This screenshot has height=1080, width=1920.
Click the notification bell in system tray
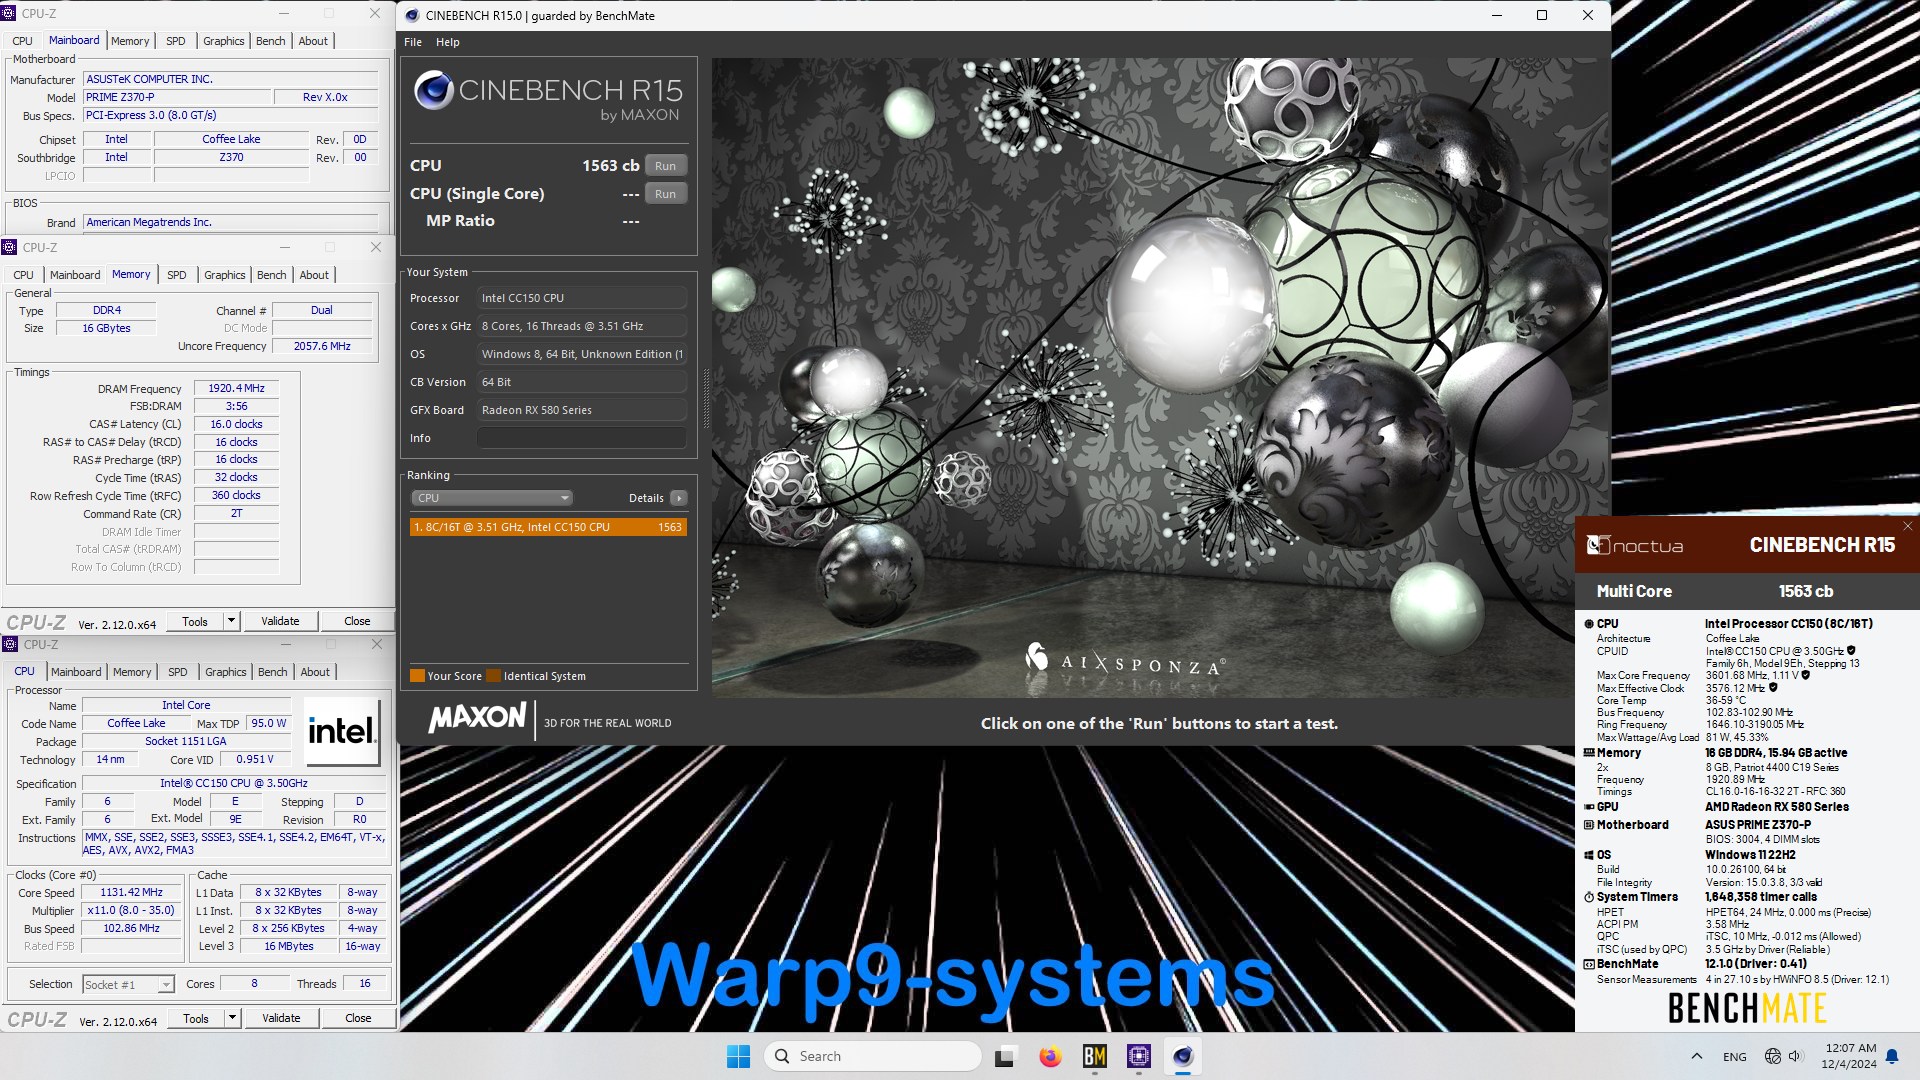tap(1892, 1056)
